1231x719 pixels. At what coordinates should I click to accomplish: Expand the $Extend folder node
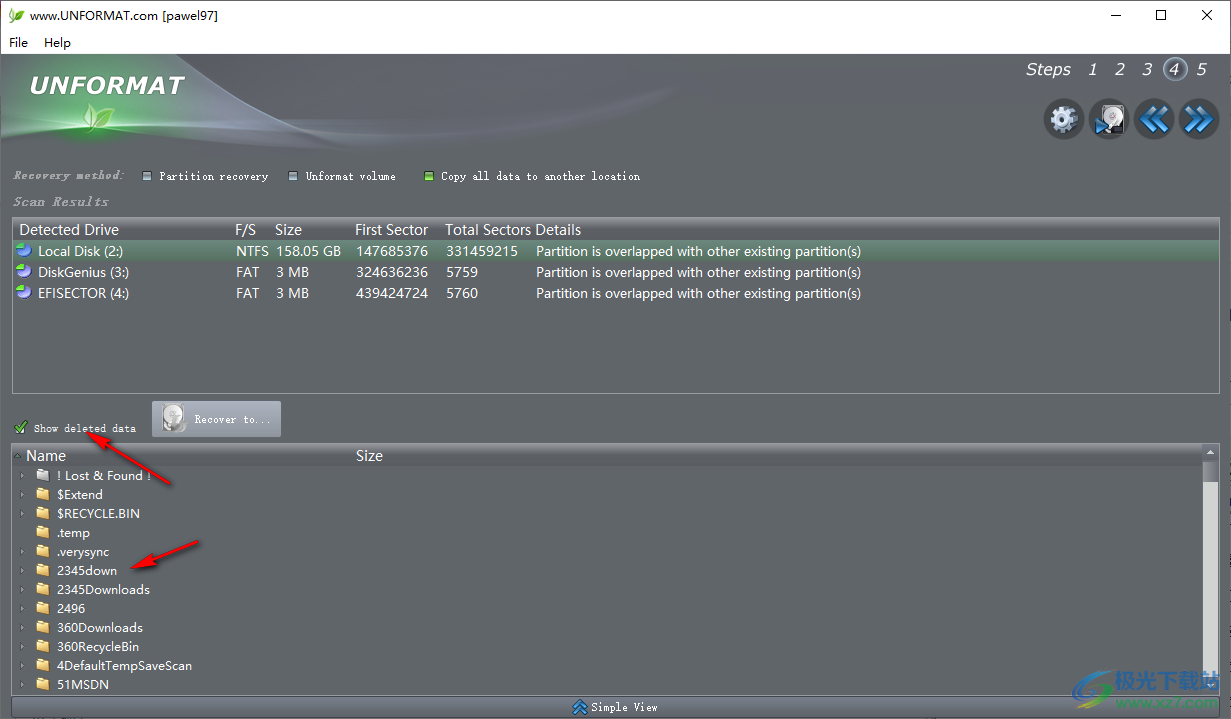click(x=22, y=494)
